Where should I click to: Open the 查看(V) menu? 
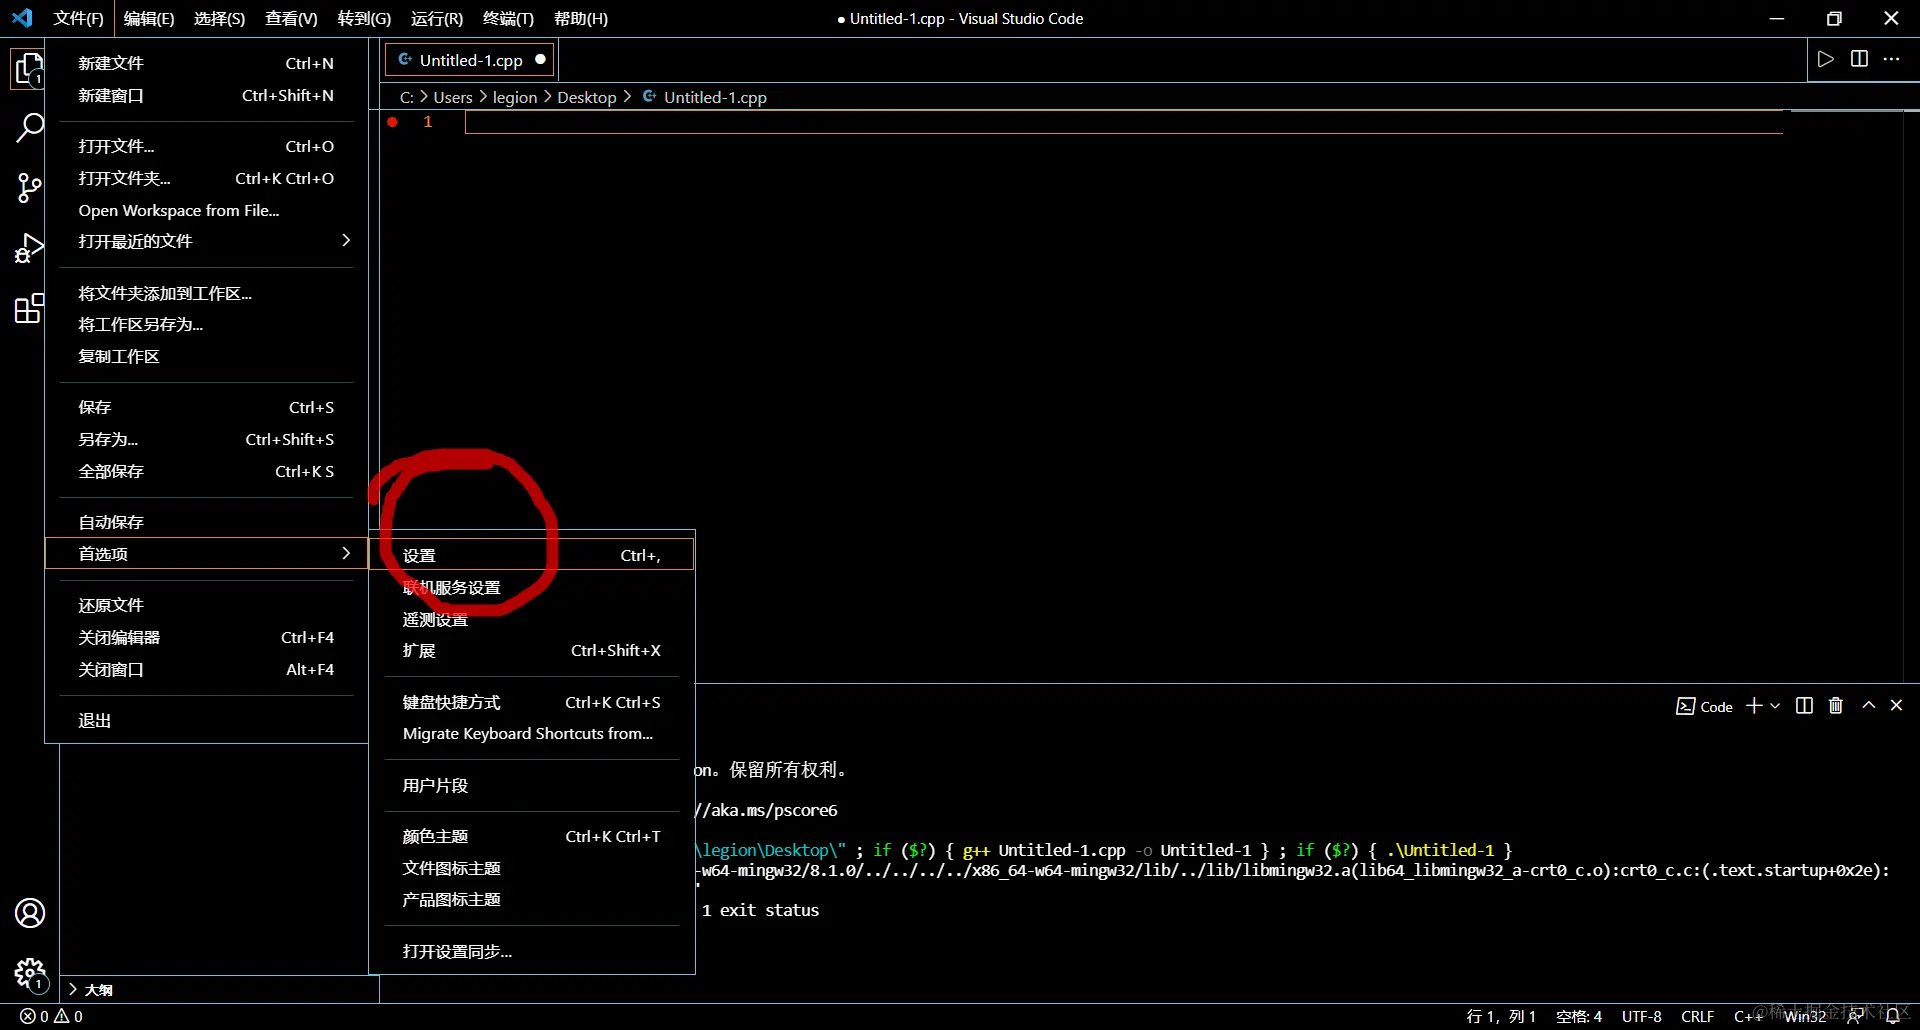point(291,18)
